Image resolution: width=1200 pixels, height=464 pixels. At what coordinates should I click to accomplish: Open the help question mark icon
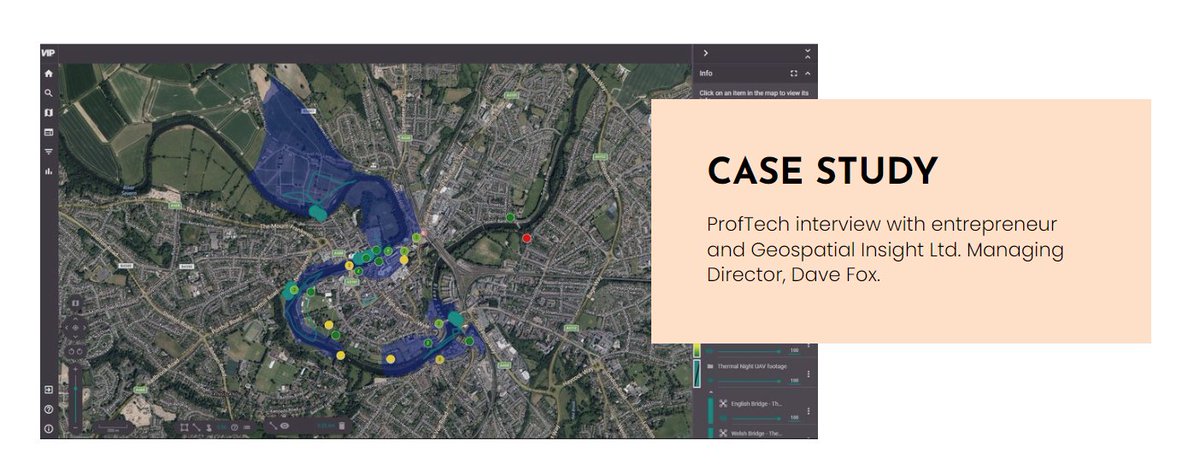pos(49,409)
